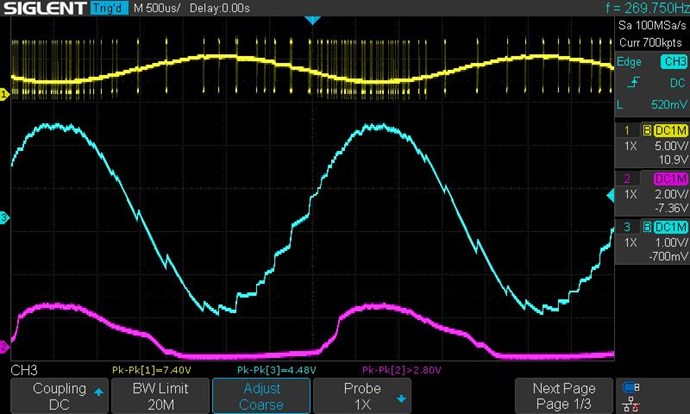Click the Sa 100MSa/s sample rate text
Screen dimensions: 690x414
(x=652, y=26)
